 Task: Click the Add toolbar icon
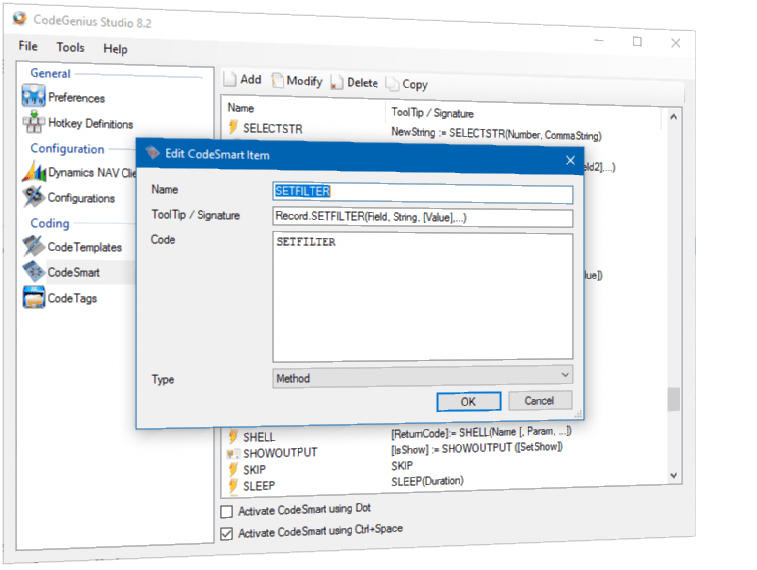[x=230, y=79]
